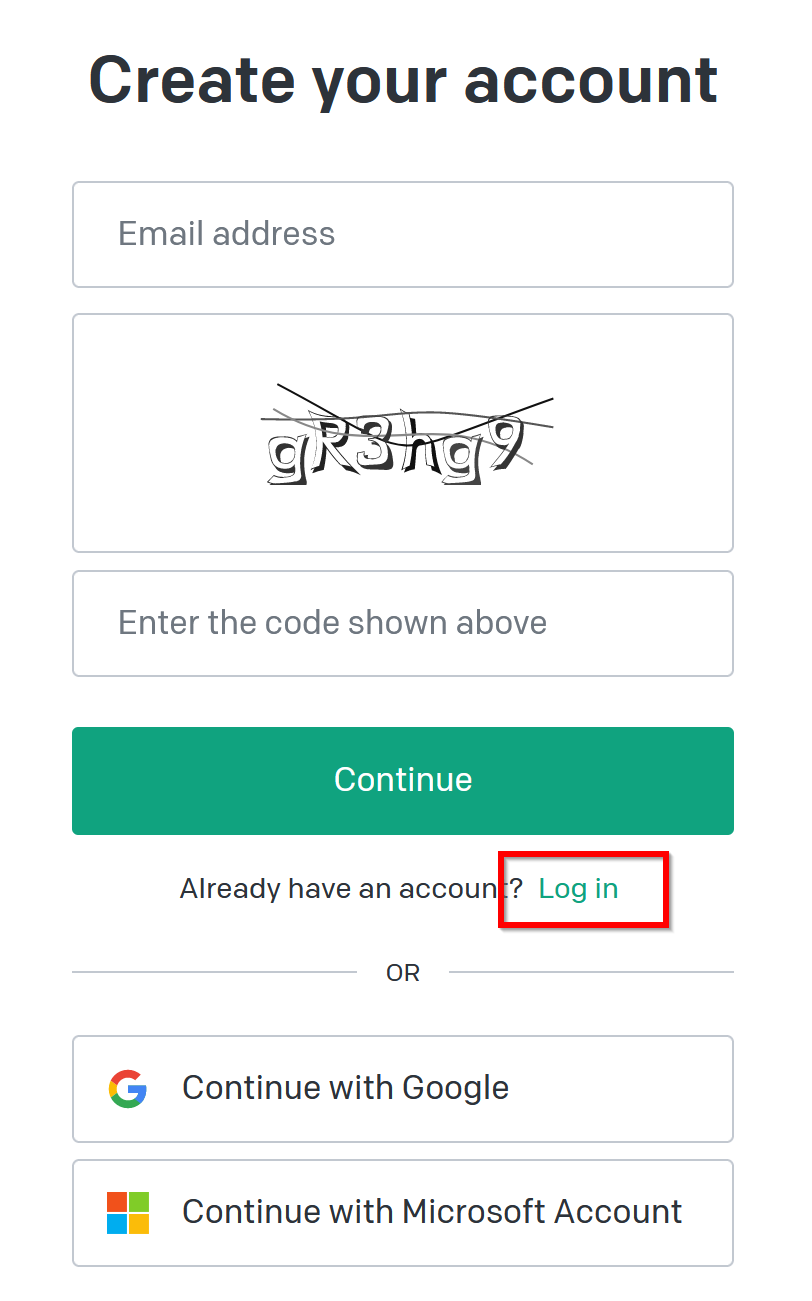Click the divider line right of OR
The image size is (812, 1301).
(591, 972)
